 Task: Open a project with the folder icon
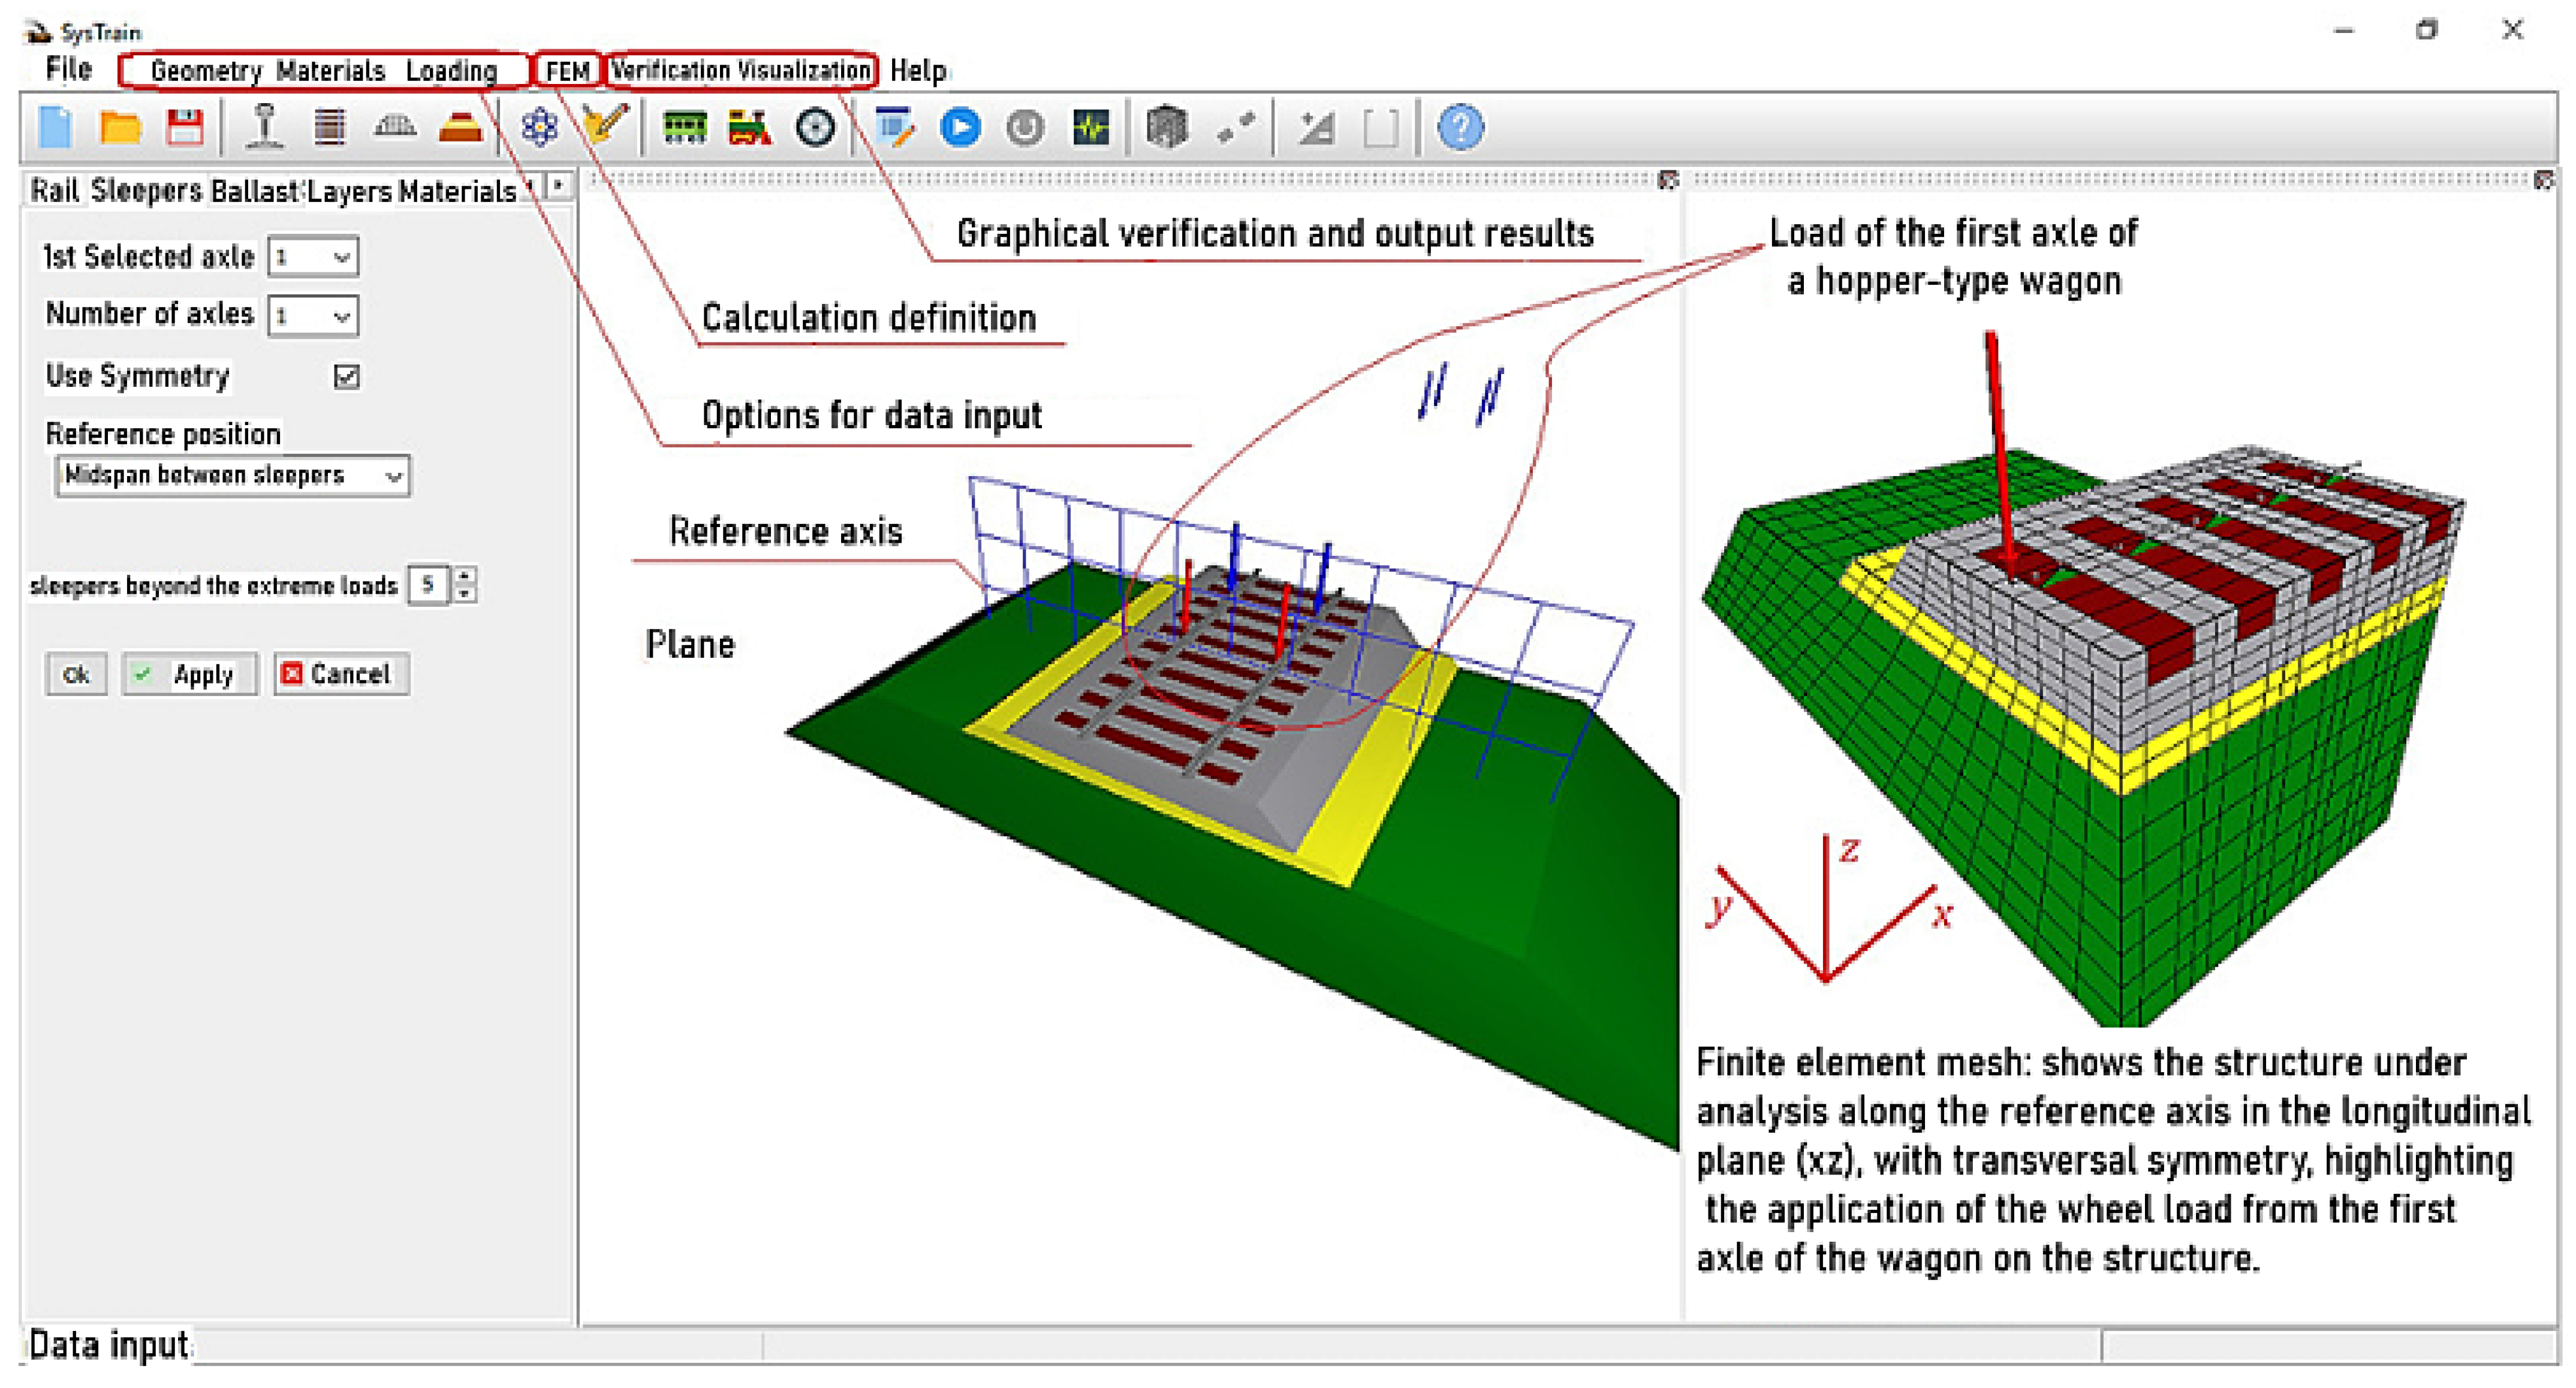pos(120,128)
